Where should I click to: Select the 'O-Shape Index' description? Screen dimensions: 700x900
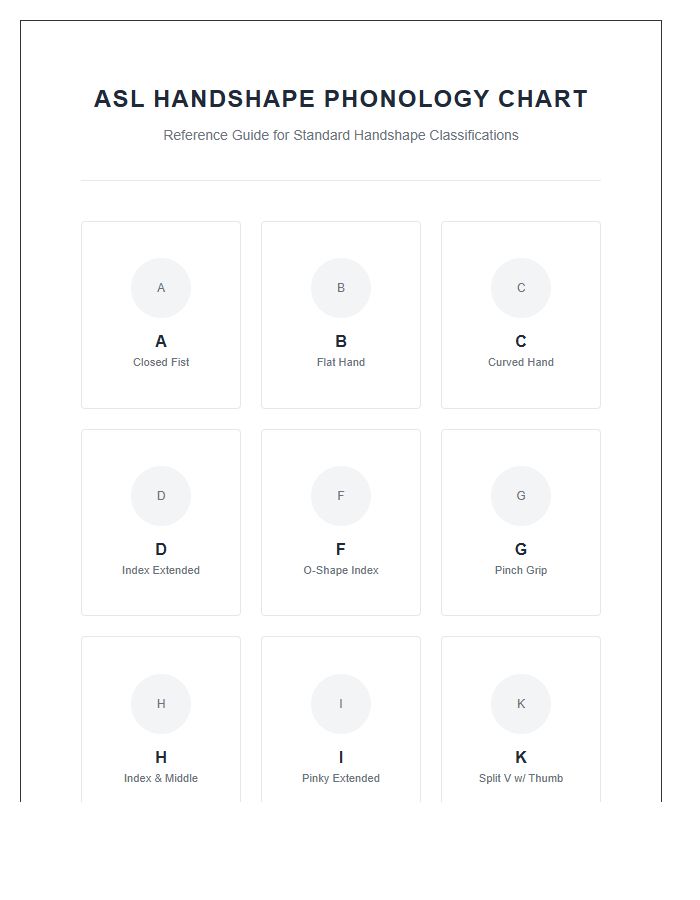(x=341, y=570)
